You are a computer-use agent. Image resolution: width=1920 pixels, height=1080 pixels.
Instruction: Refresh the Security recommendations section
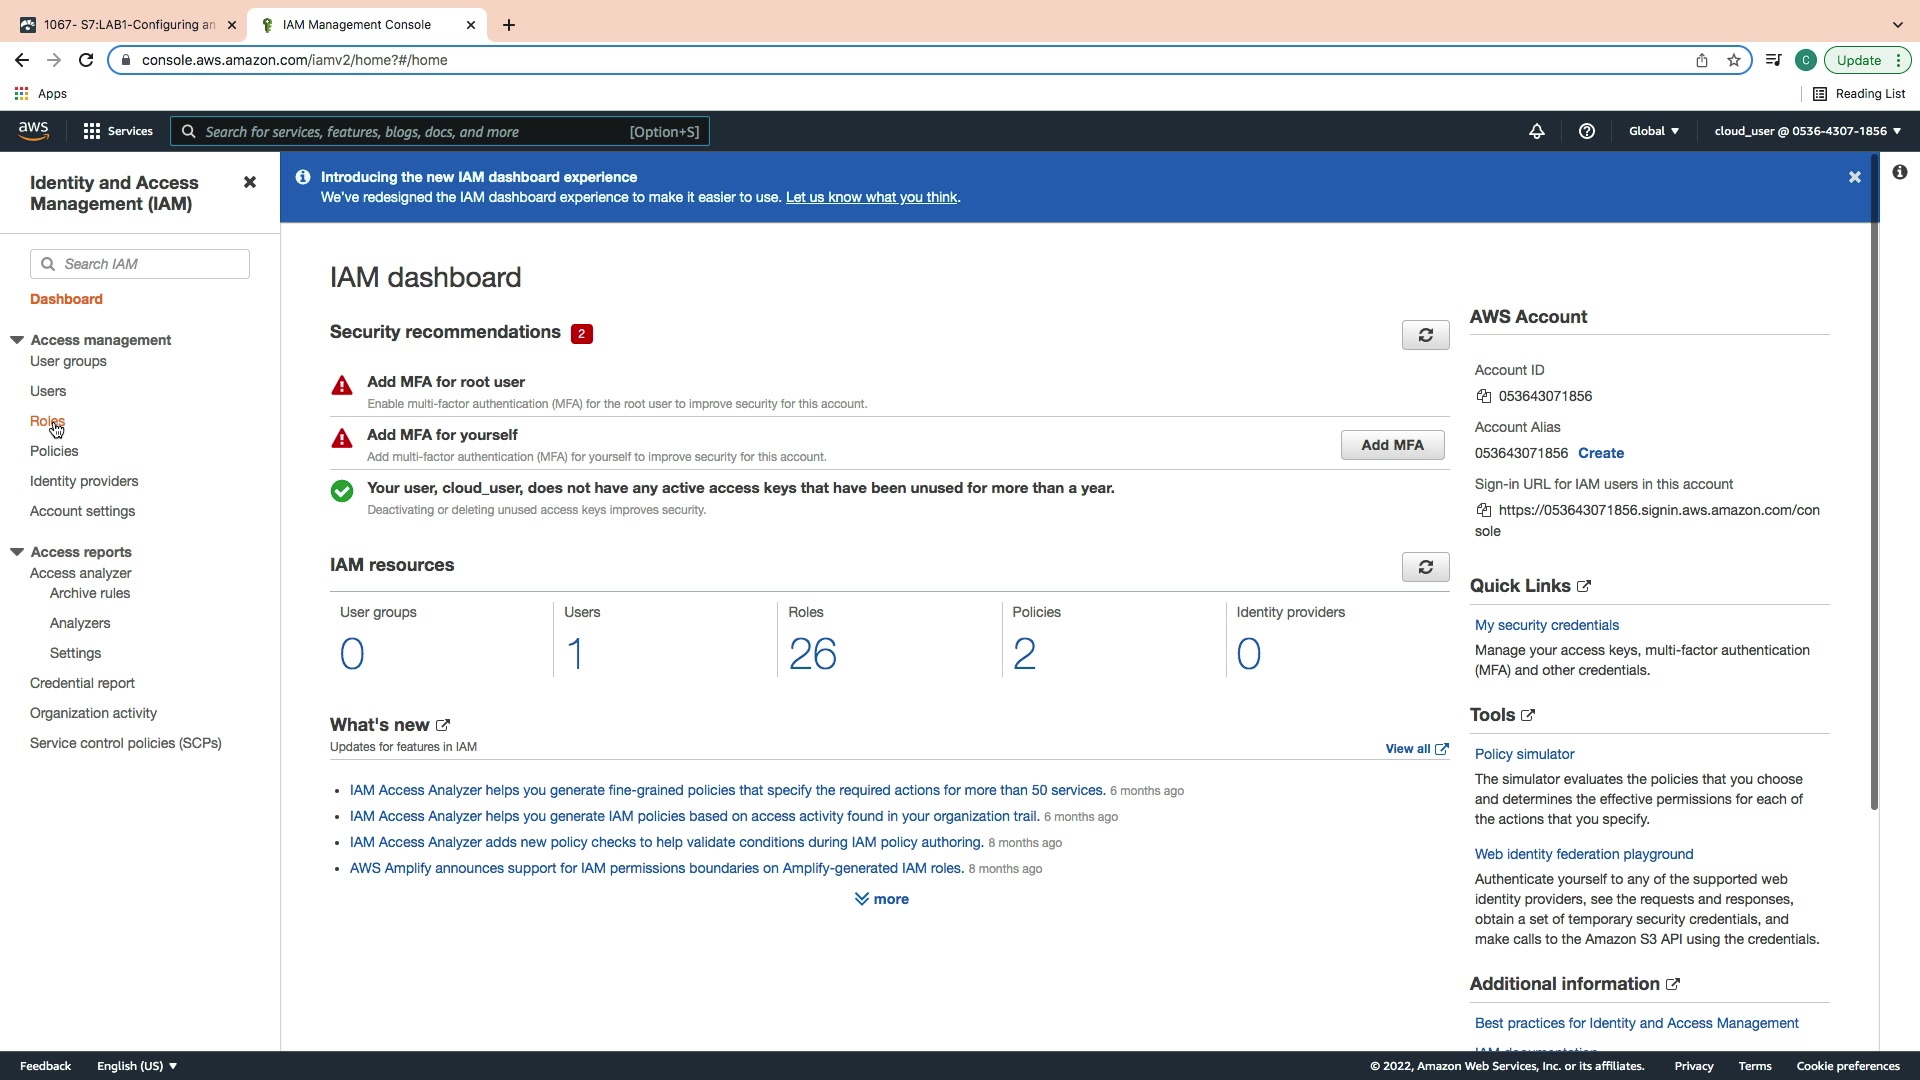tap(1425, 335)
